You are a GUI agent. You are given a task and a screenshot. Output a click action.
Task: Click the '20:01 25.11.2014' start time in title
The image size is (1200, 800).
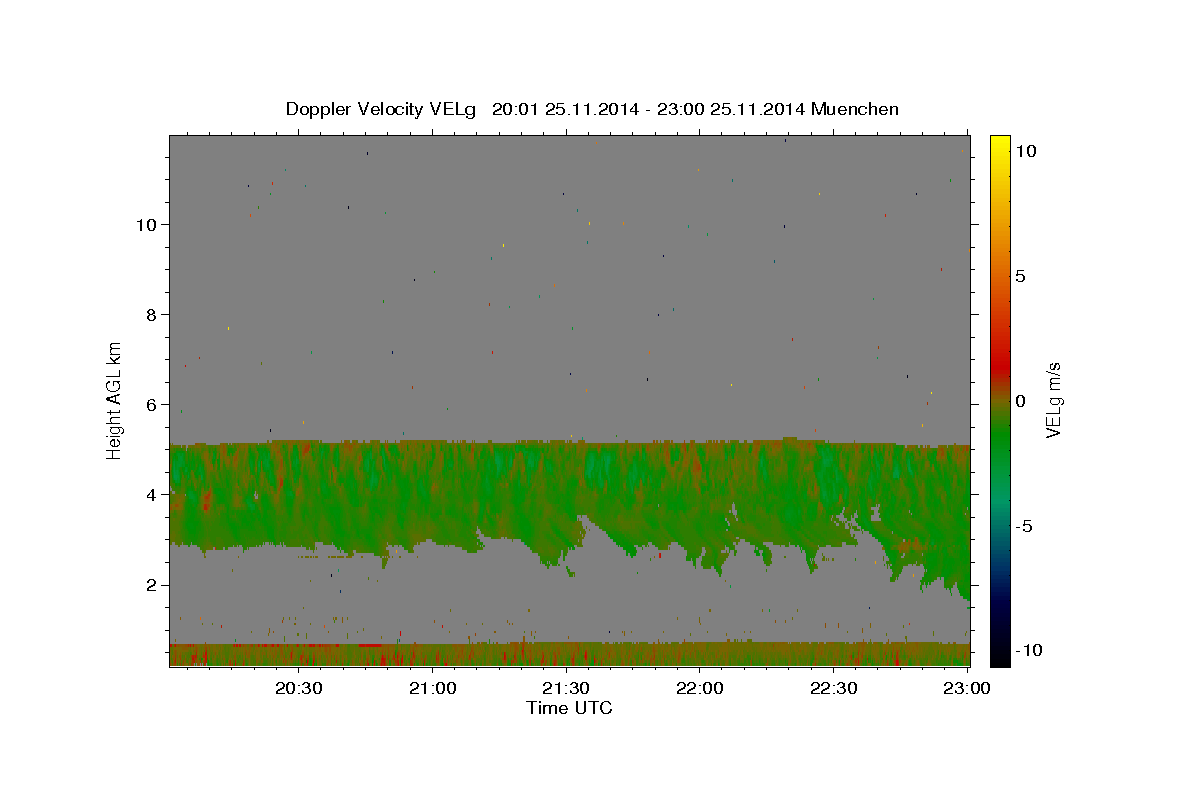(x=564, y=109)
